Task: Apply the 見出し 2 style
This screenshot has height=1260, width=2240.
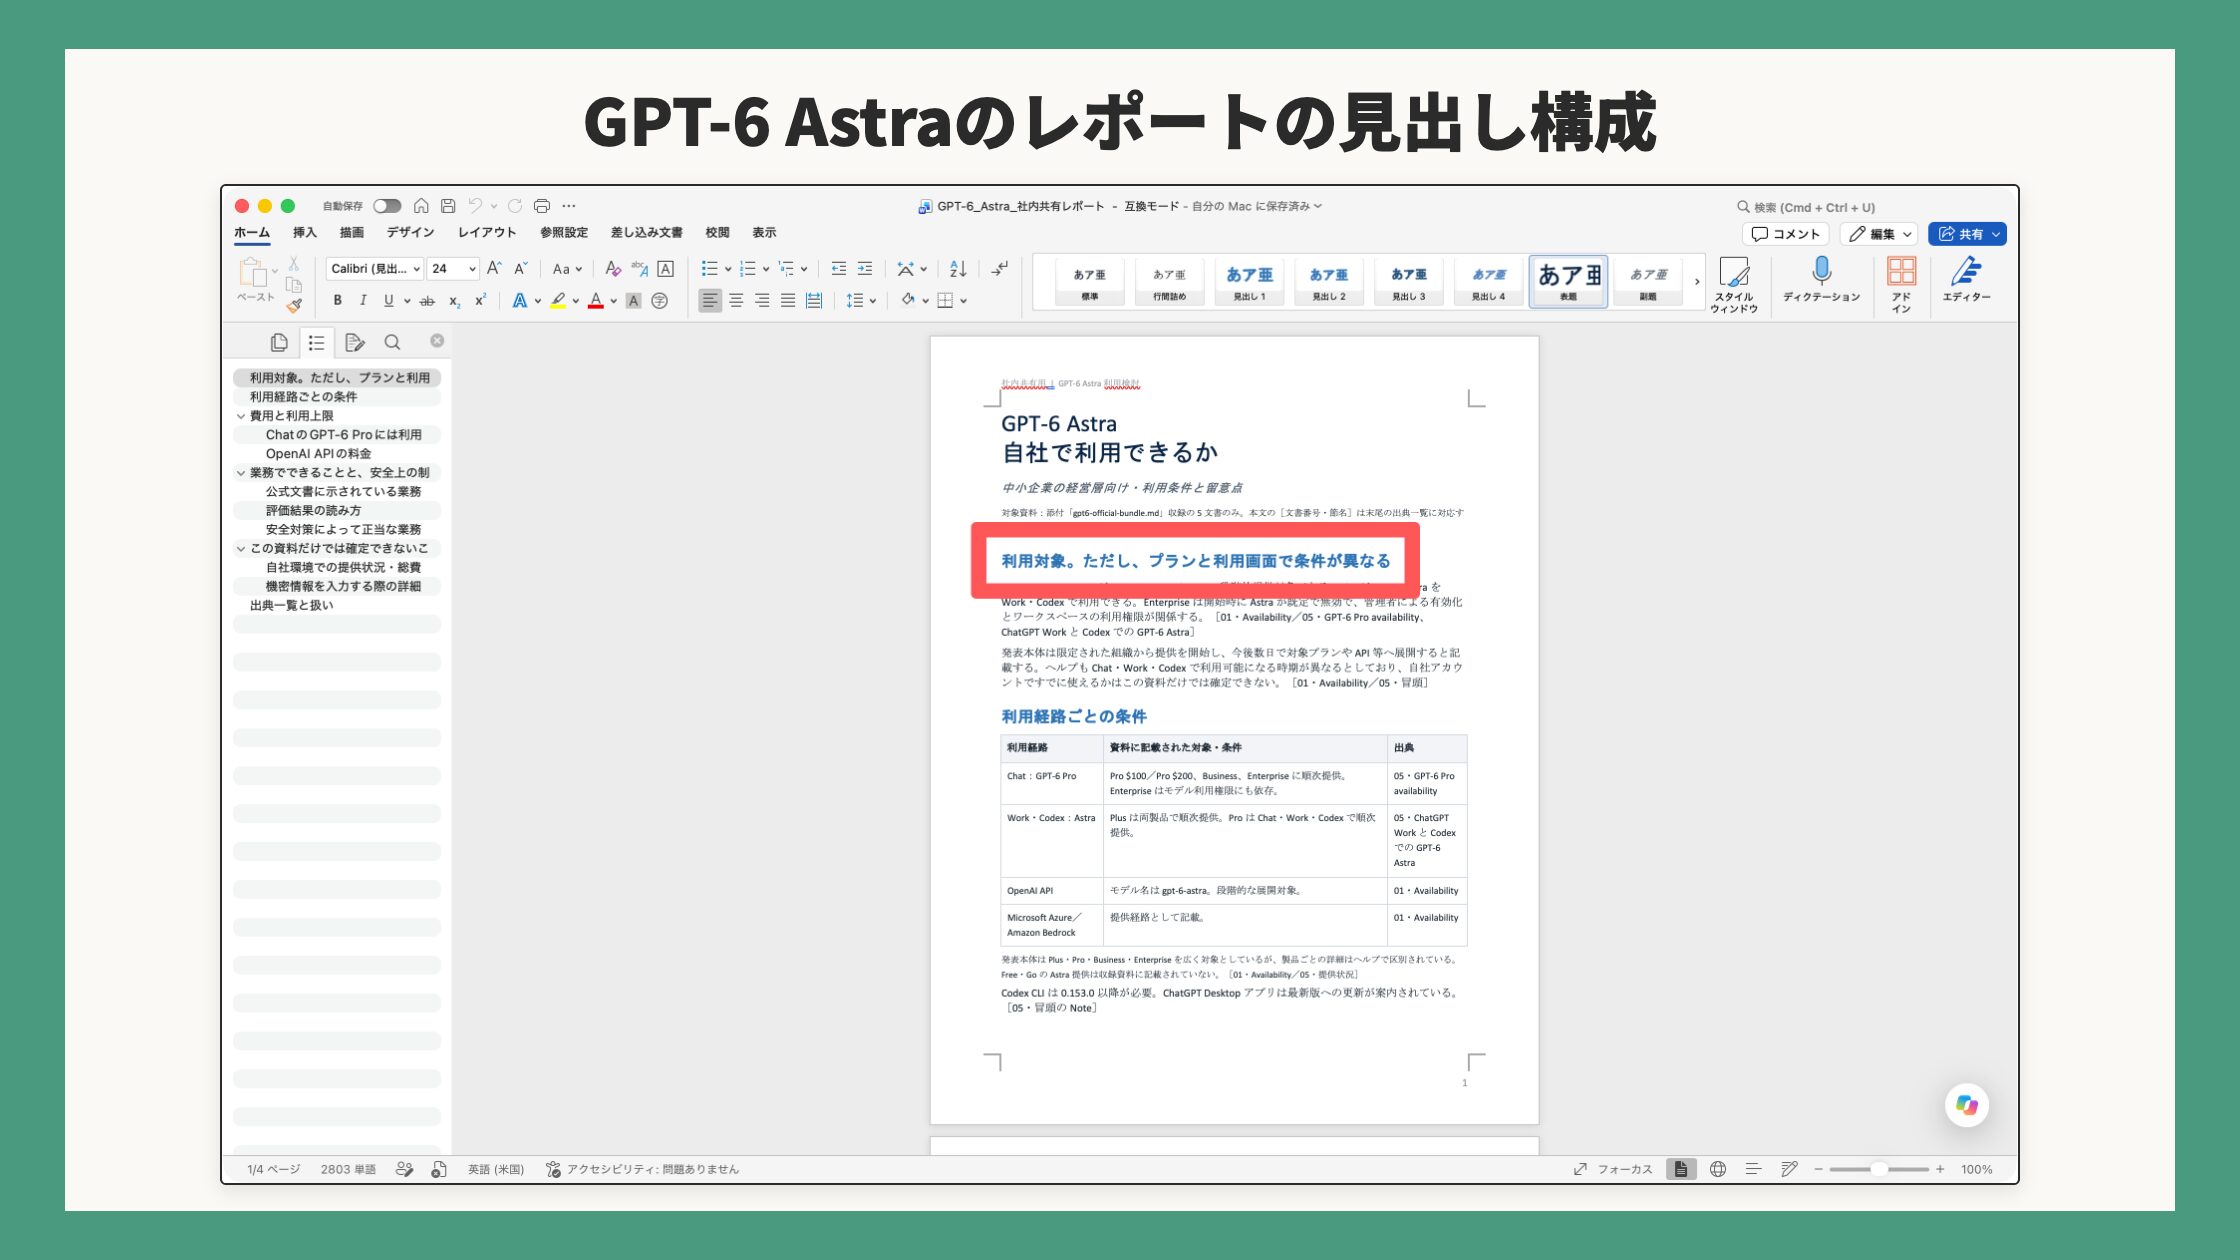Action: click(1329, 281)
